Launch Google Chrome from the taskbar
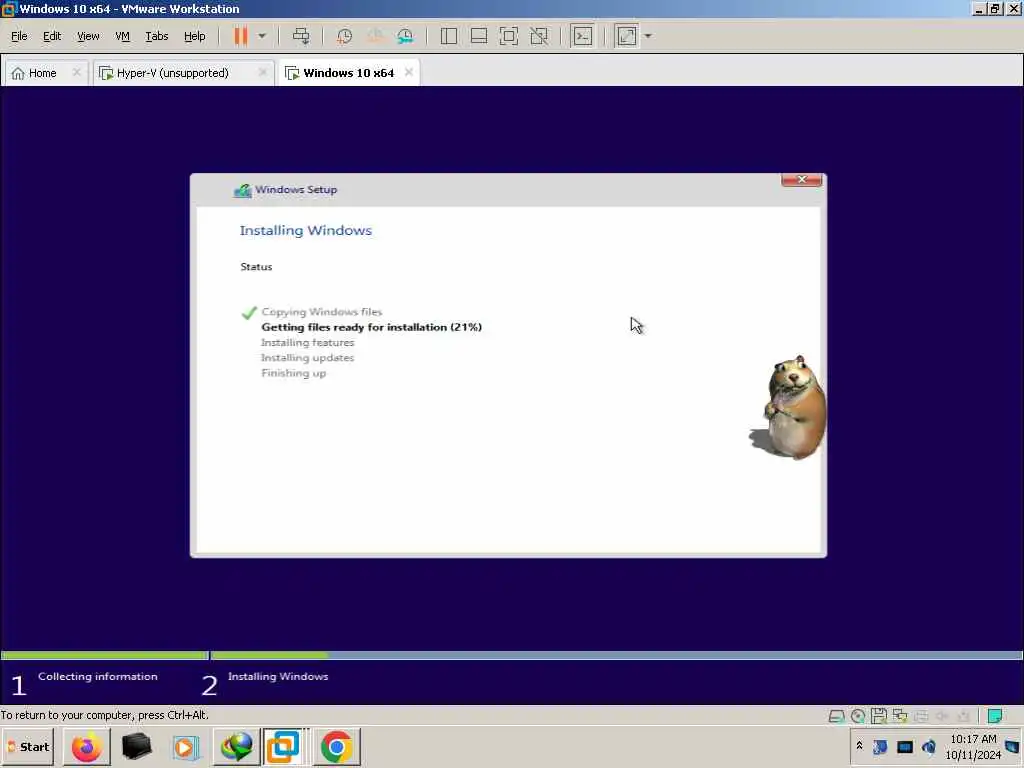Viewport: 1024px width, 768px height. coord(336,746)
